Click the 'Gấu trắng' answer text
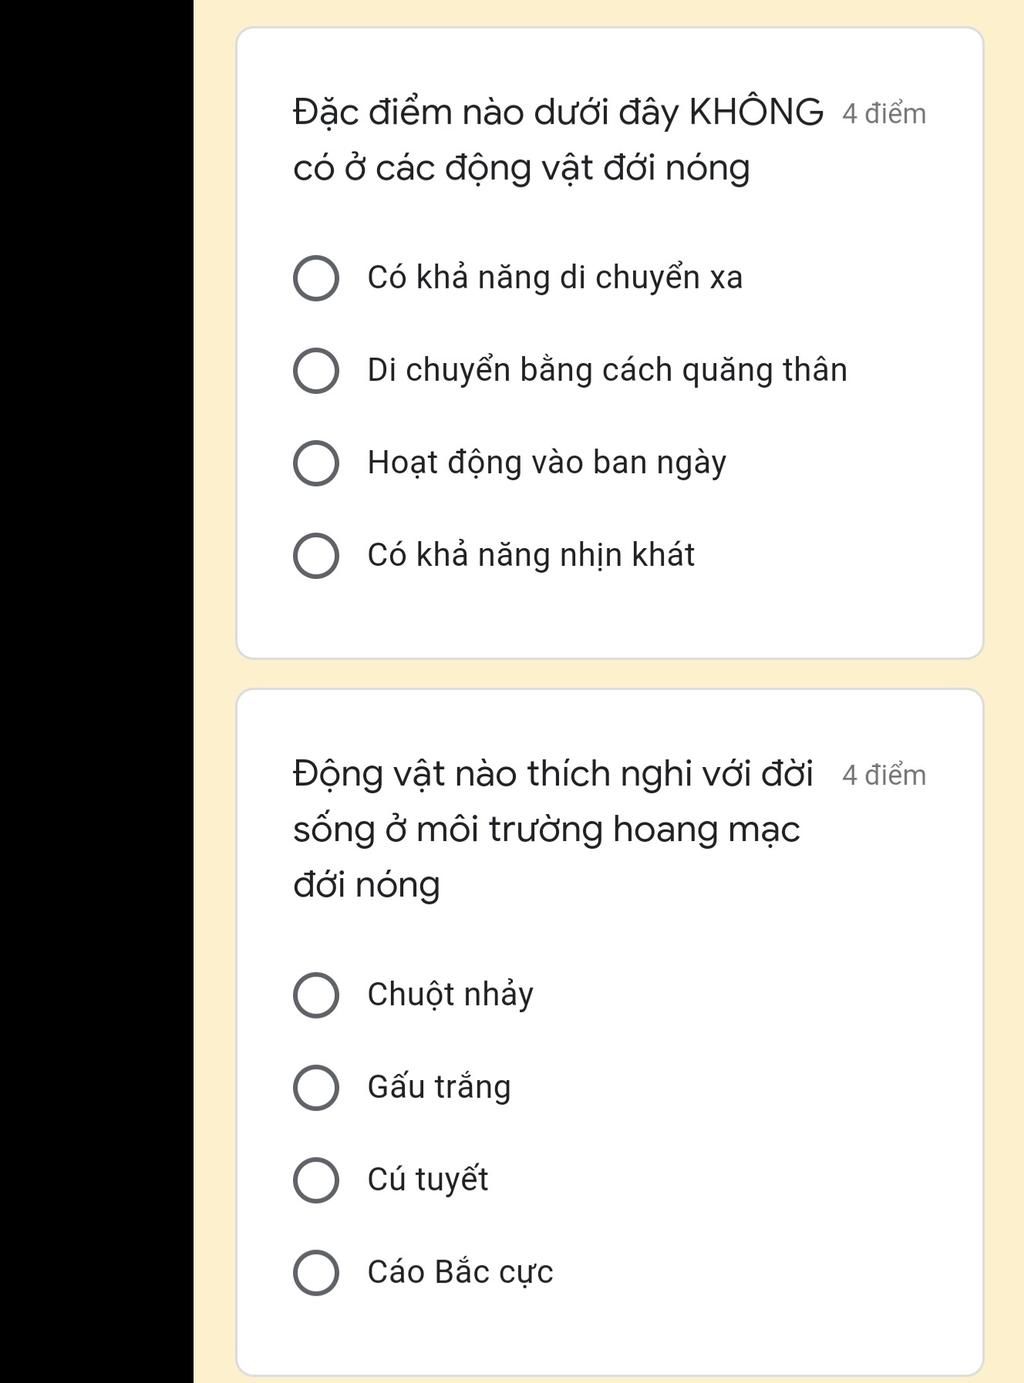Viewport: 1024px width, 1383px height. (439, 1087)
